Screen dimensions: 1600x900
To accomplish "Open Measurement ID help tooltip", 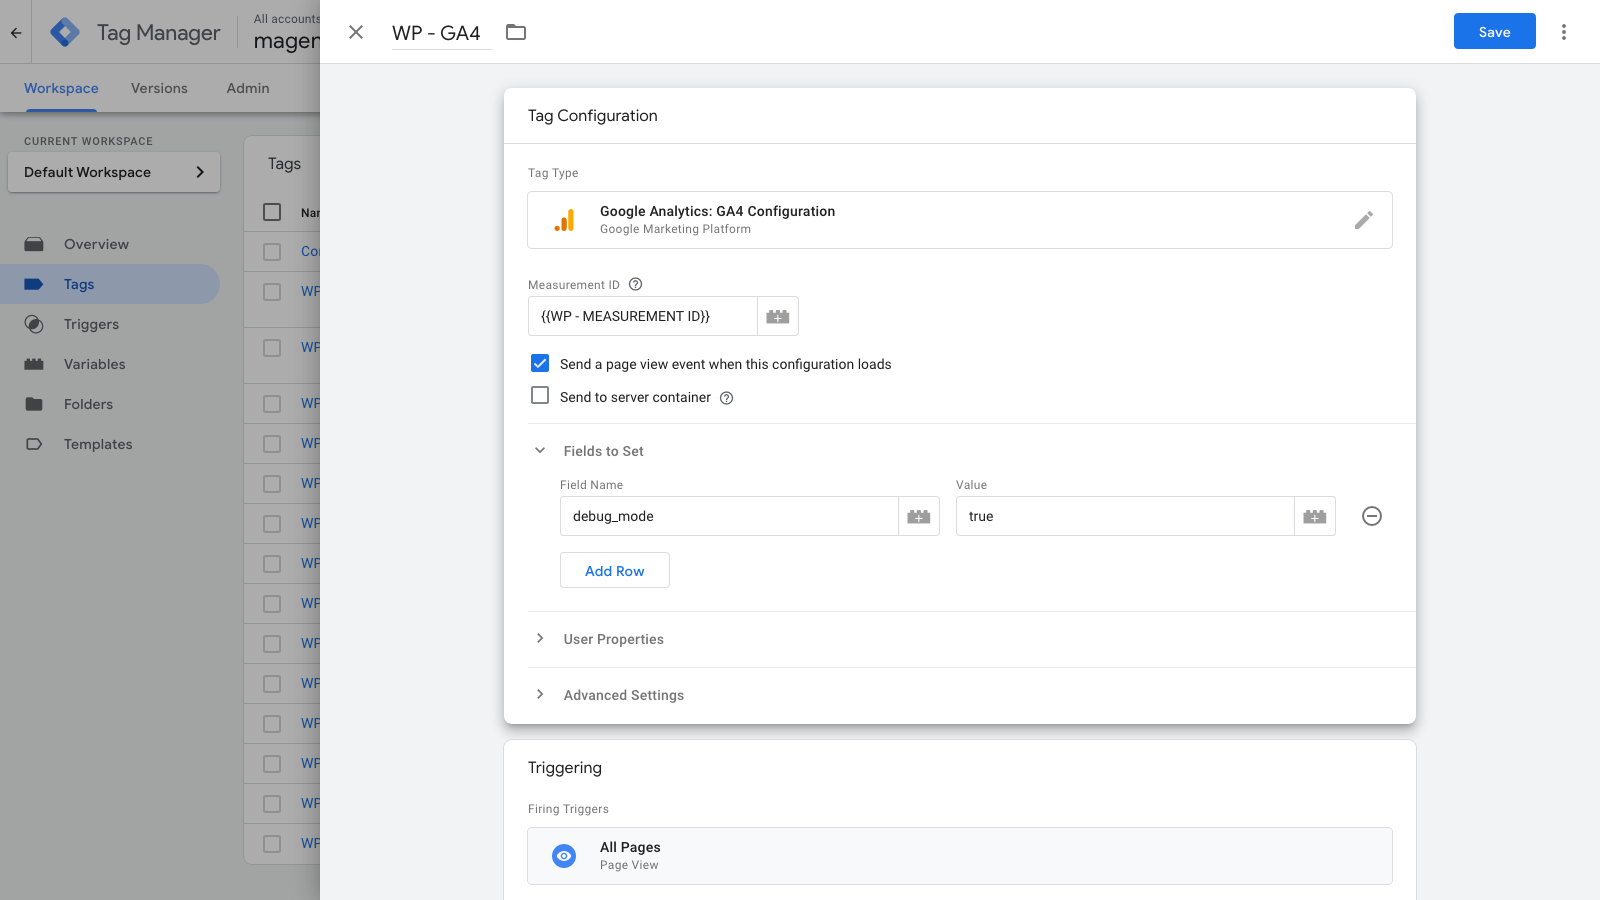I will click(x=635, y=284).
